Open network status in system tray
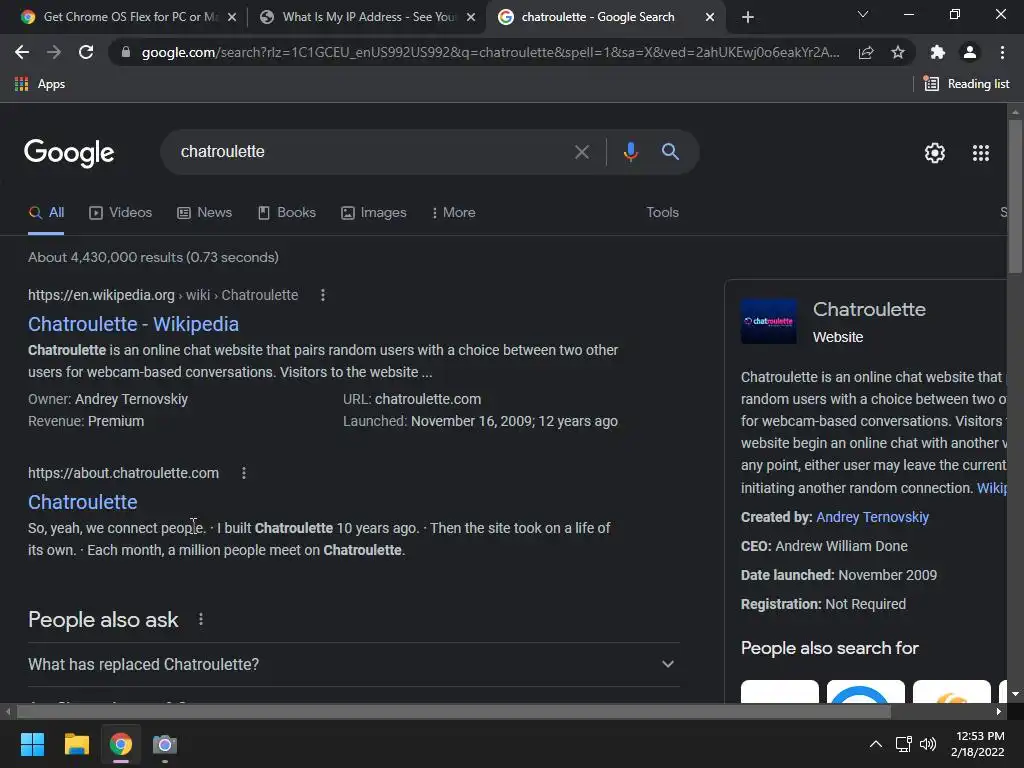The width and height of the screenshot is (1024, 768). coord(903,744)
